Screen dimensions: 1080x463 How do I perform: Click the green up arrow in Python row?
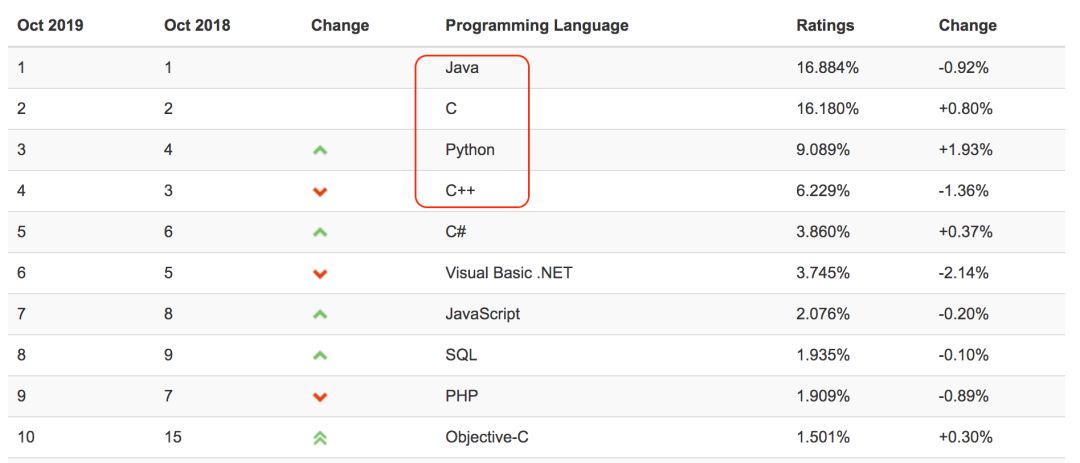320,150
